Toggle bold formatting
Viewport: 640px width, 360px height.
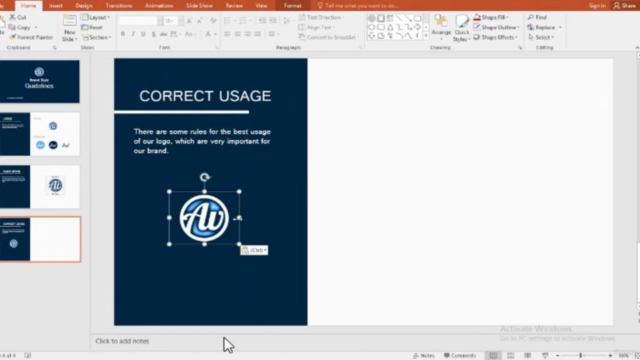123,34
